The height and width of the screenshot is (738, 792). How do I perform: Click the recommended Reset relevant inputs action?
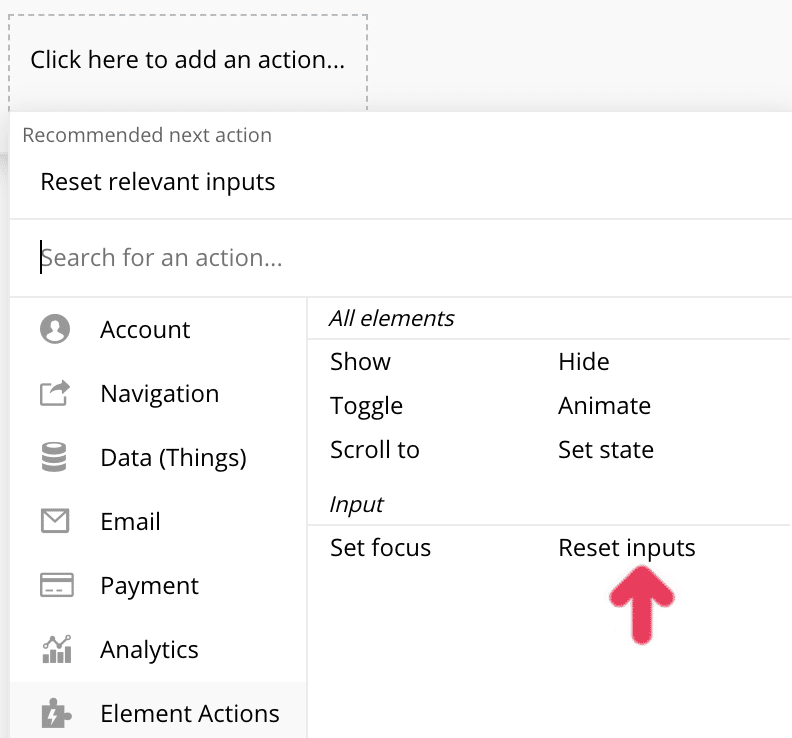point(157,182)
